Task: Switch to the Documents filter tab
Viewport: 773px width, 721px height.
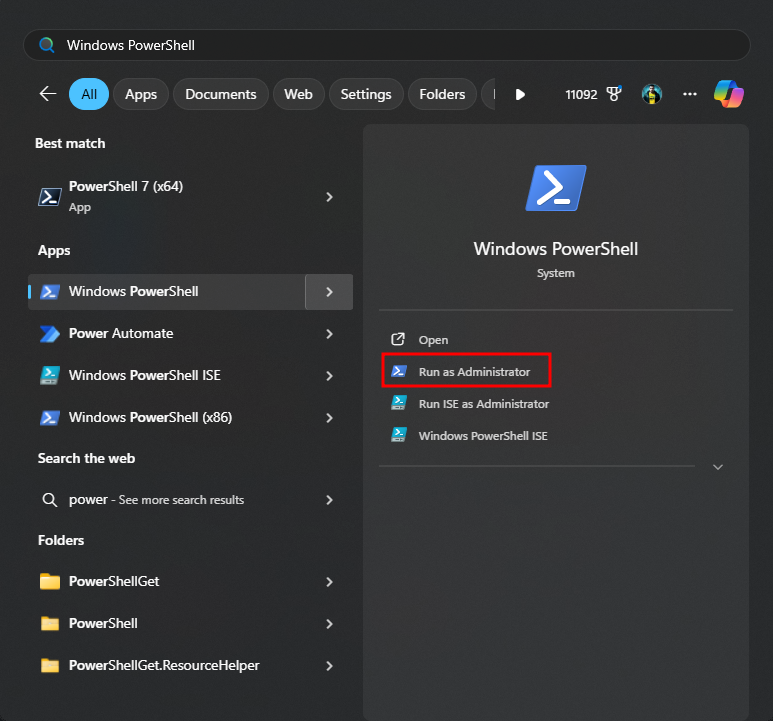Action: click(221, 94)
